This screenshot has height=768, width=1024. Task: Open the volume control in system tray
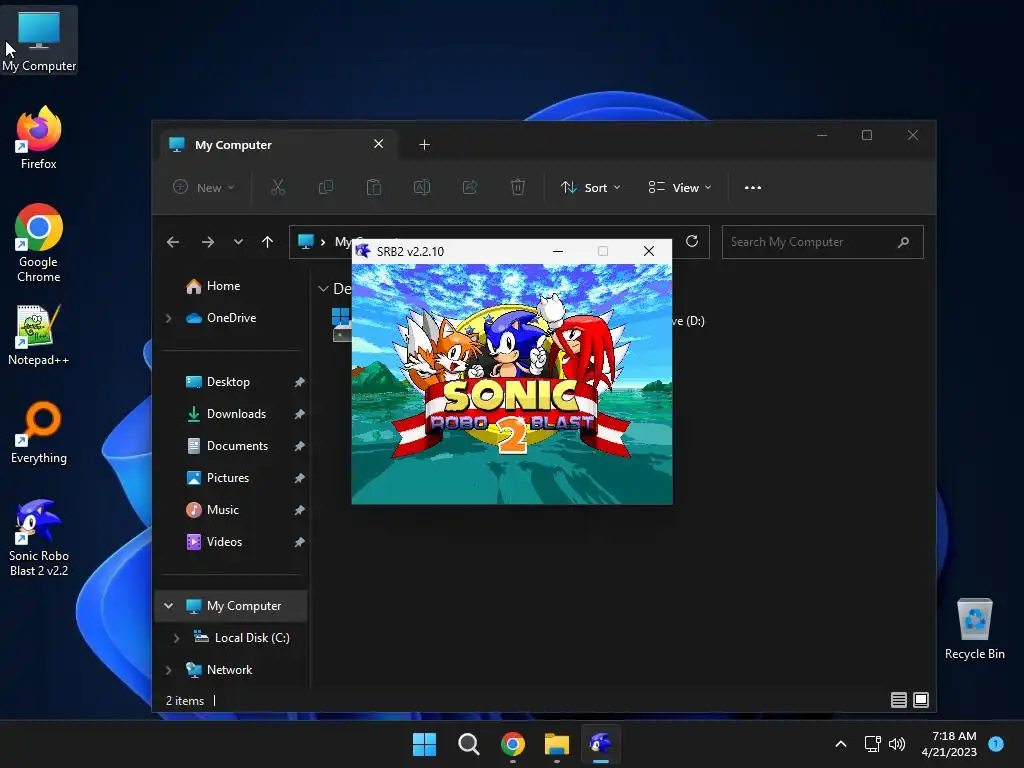point(897,744)
